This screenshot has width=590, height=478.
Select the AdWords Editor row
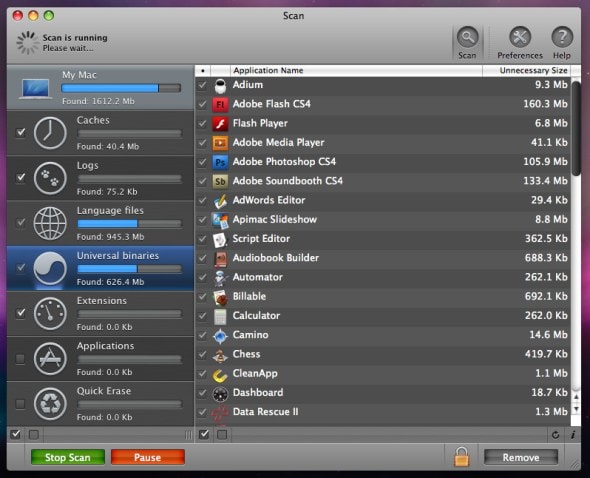[x=383, y=201]
